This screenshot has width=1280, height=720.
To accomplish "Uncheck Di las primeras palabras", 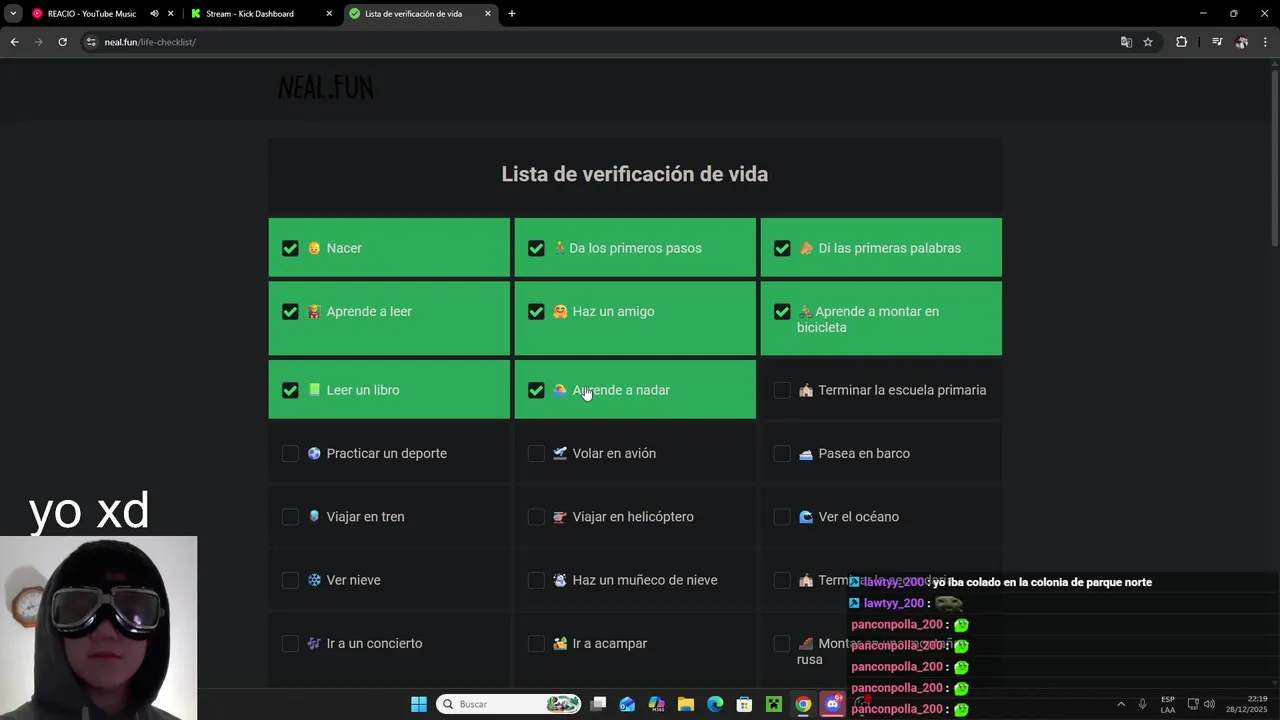I will 782,248.
